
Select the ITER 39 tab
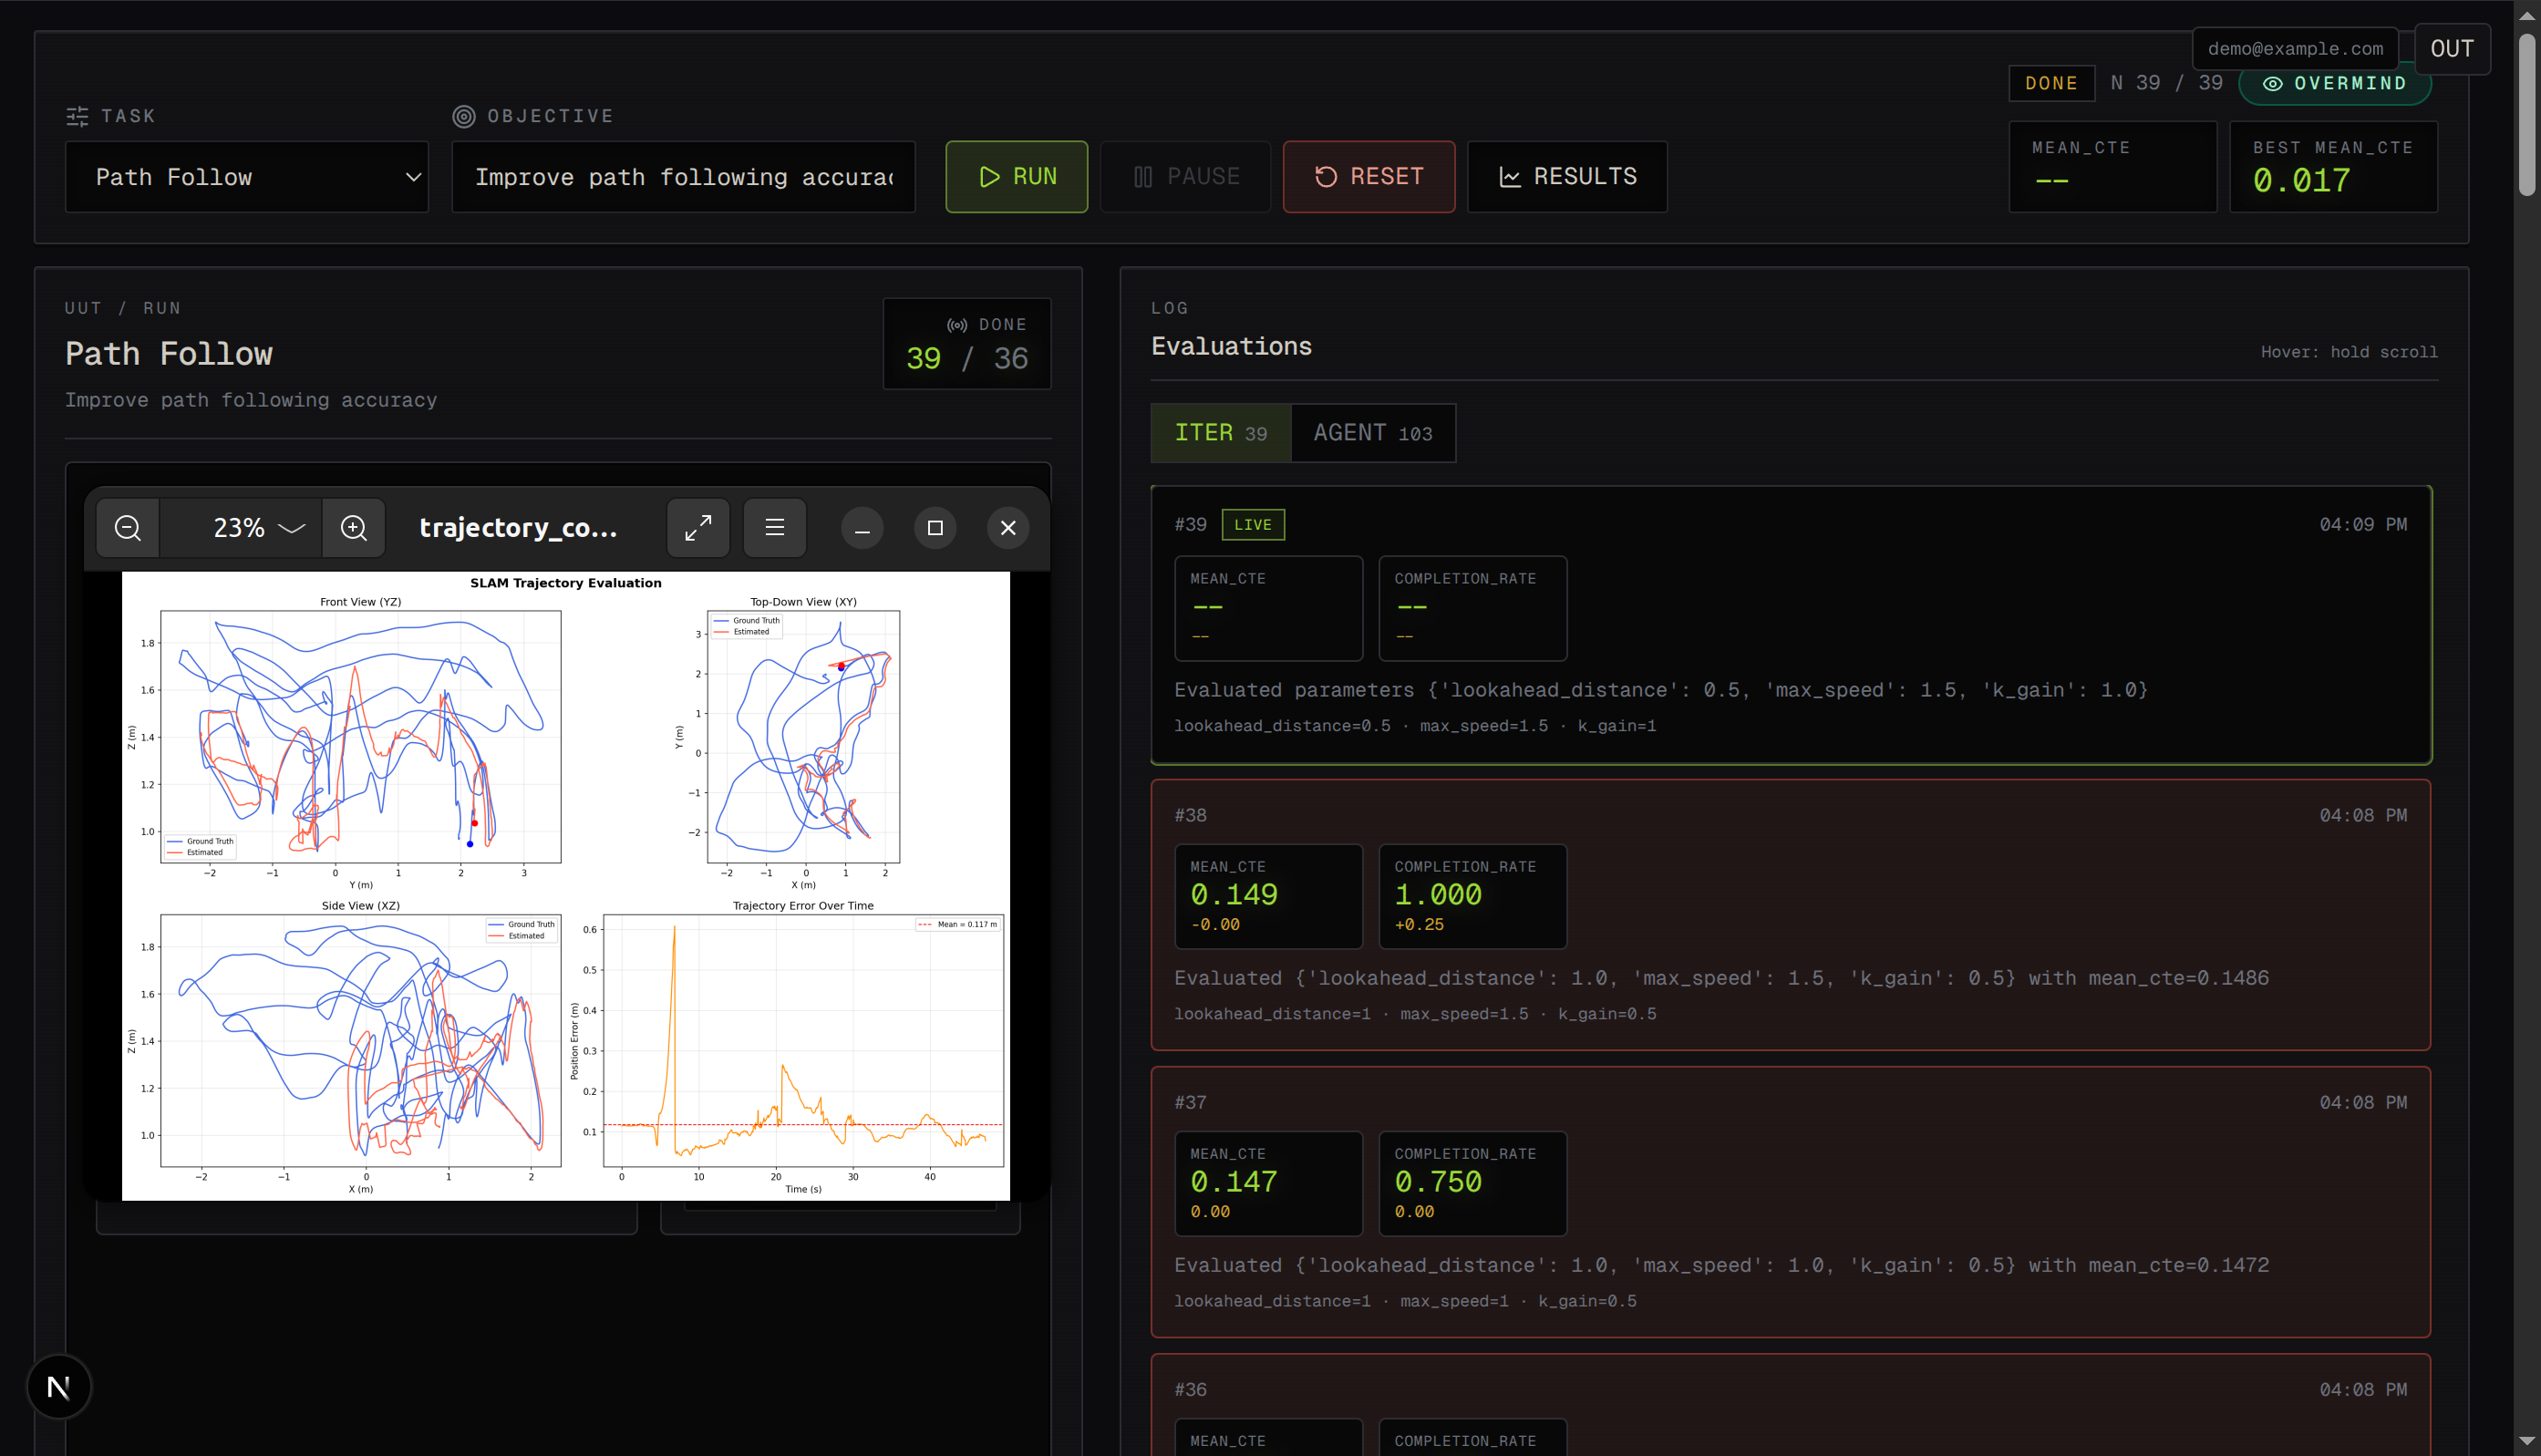[x=1220, y=433]
